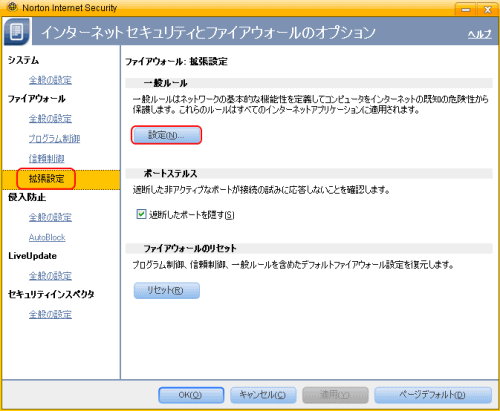The image size is (500, 411).
Task: Go to 信頼制御 settings page
Action: tap(46, 158)
